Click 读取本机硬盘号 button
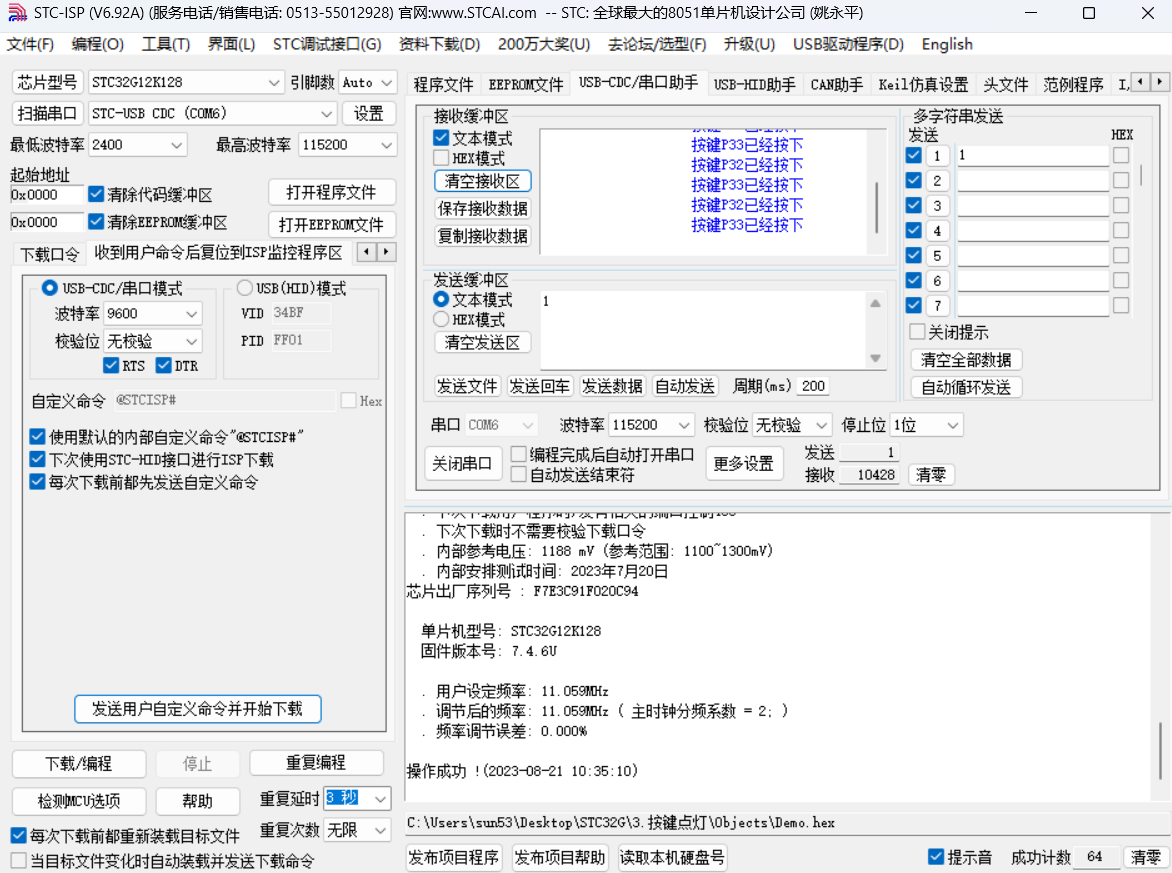Screen dimensions: 1172x873 672,857
